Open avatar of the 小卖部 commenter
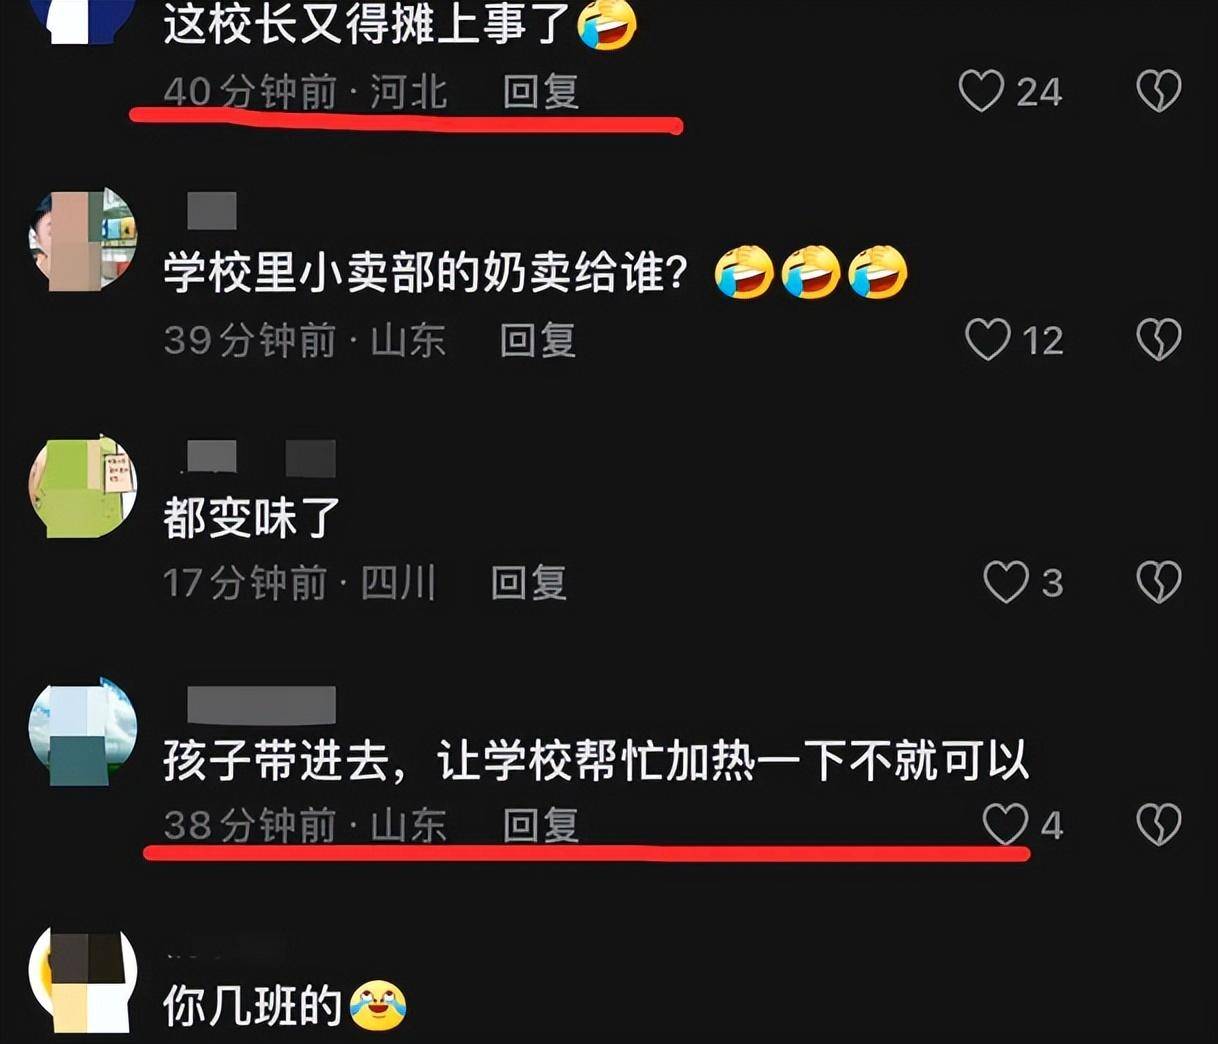 82,239
